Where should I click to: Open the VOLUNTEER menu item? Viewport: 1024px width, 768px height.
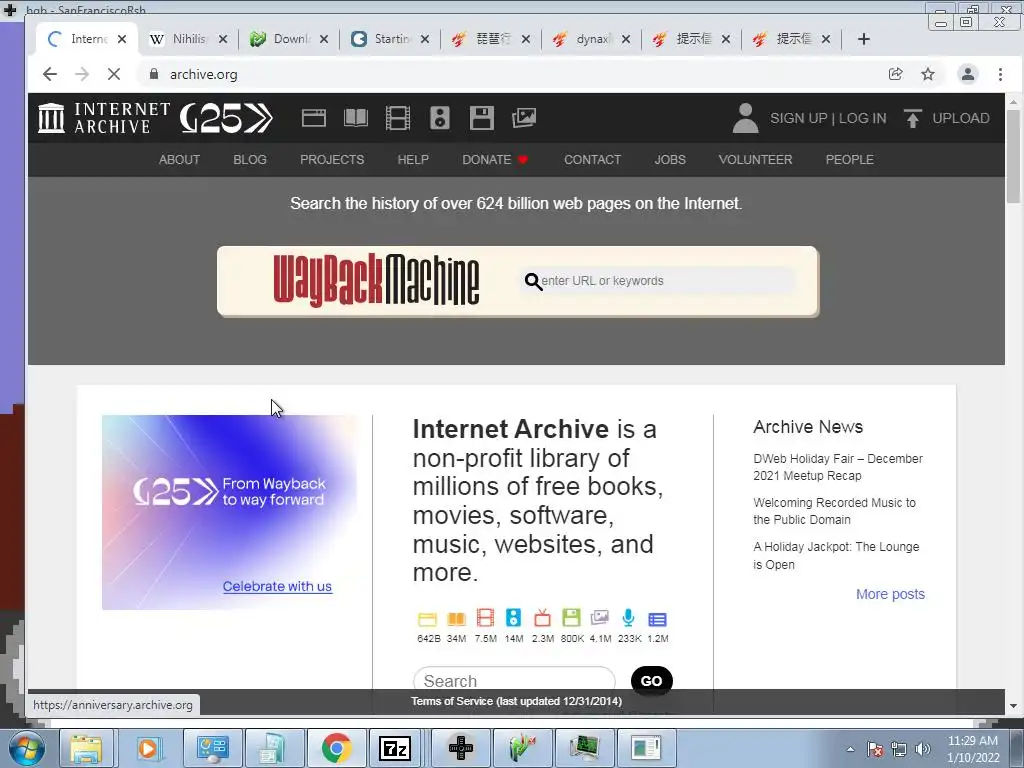click(x=756, y=160)
